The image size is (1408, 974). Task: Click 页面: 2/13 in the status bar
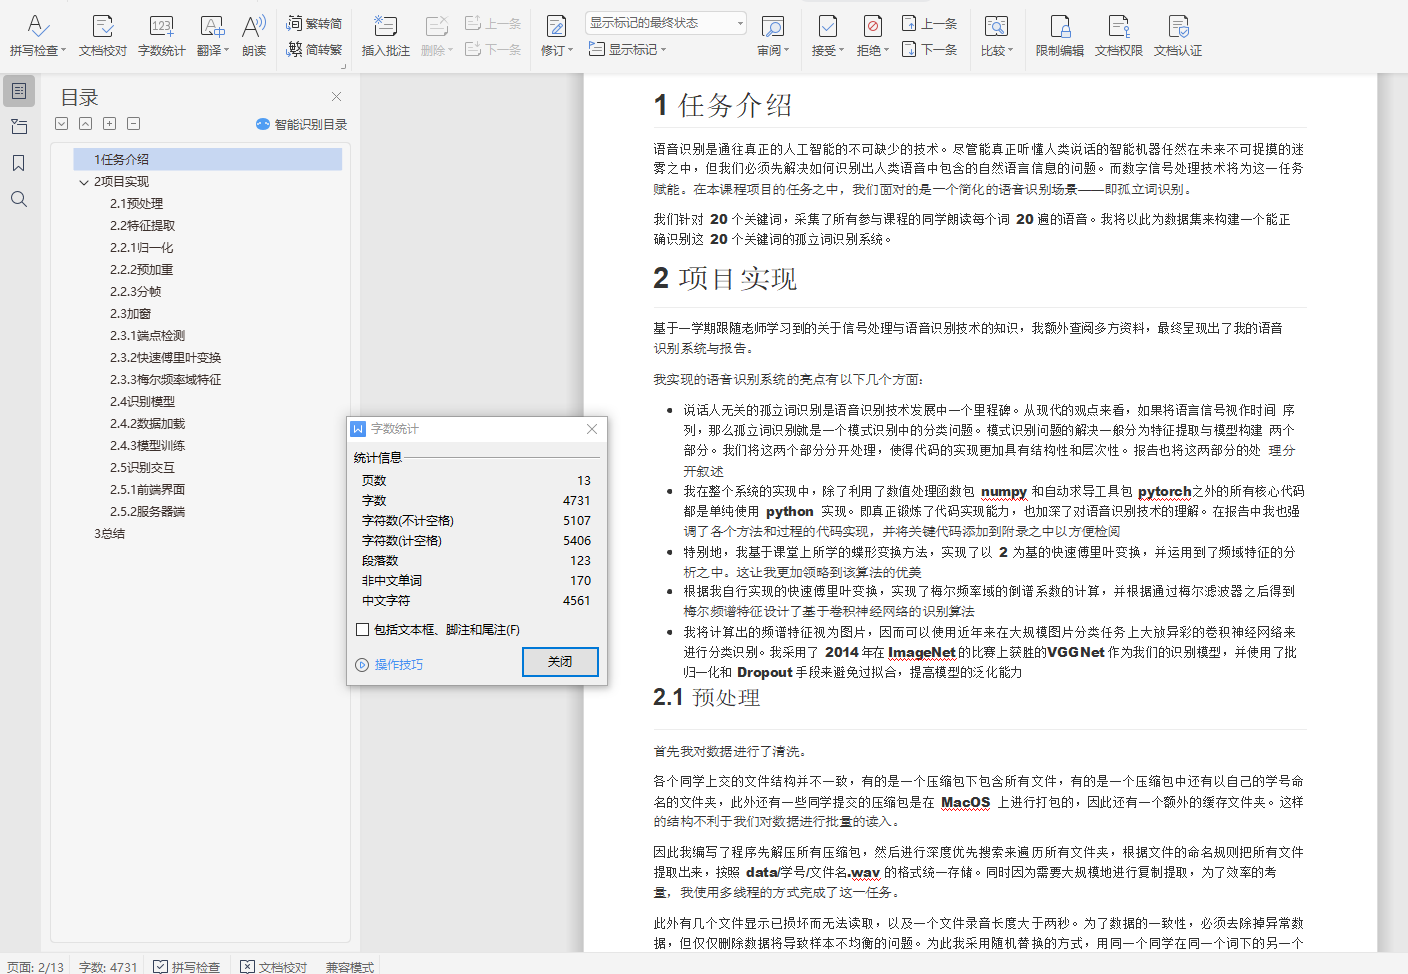coord(35,967)
